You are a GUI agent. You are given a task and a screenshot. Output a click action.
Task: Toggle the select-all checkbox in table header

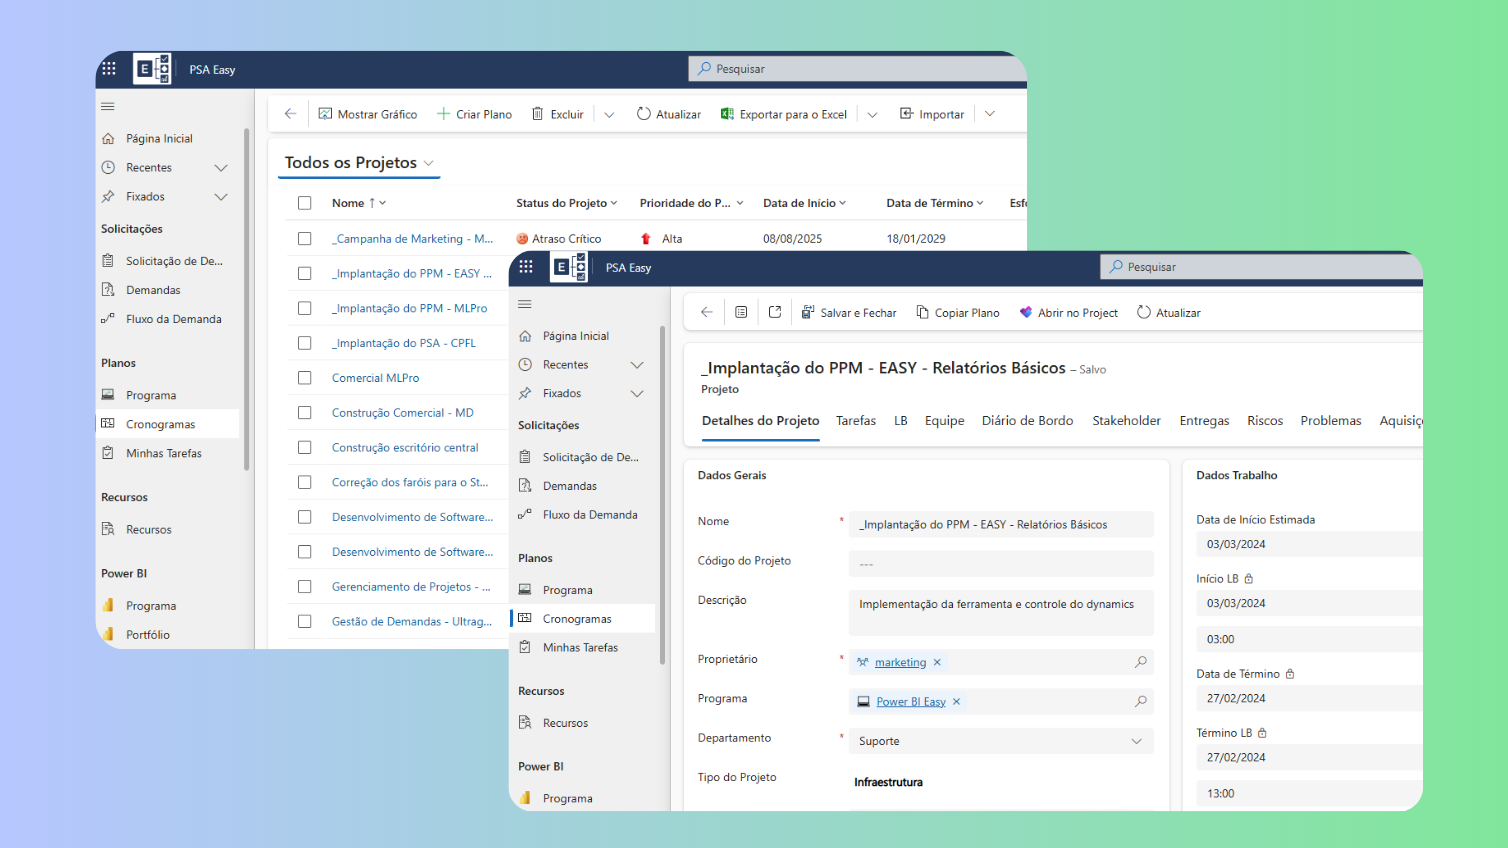pos(305,203)
